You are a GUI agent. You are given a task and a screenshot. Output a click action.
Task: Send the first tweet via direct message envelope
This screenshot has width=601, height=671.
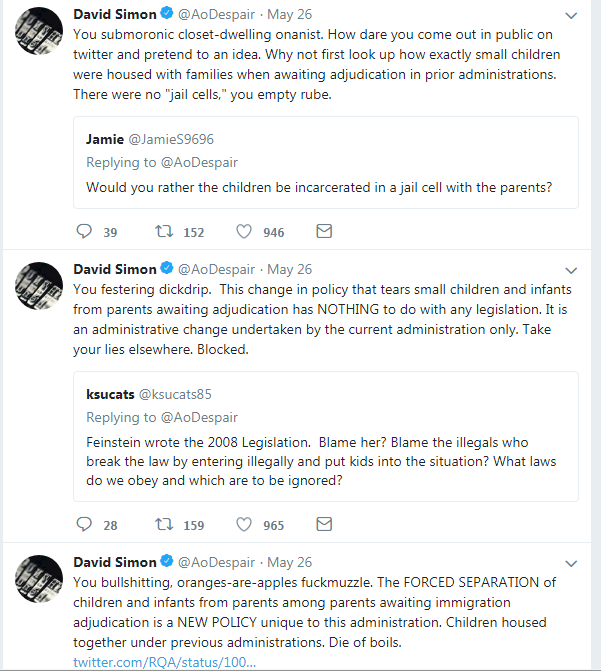point(324,231)
